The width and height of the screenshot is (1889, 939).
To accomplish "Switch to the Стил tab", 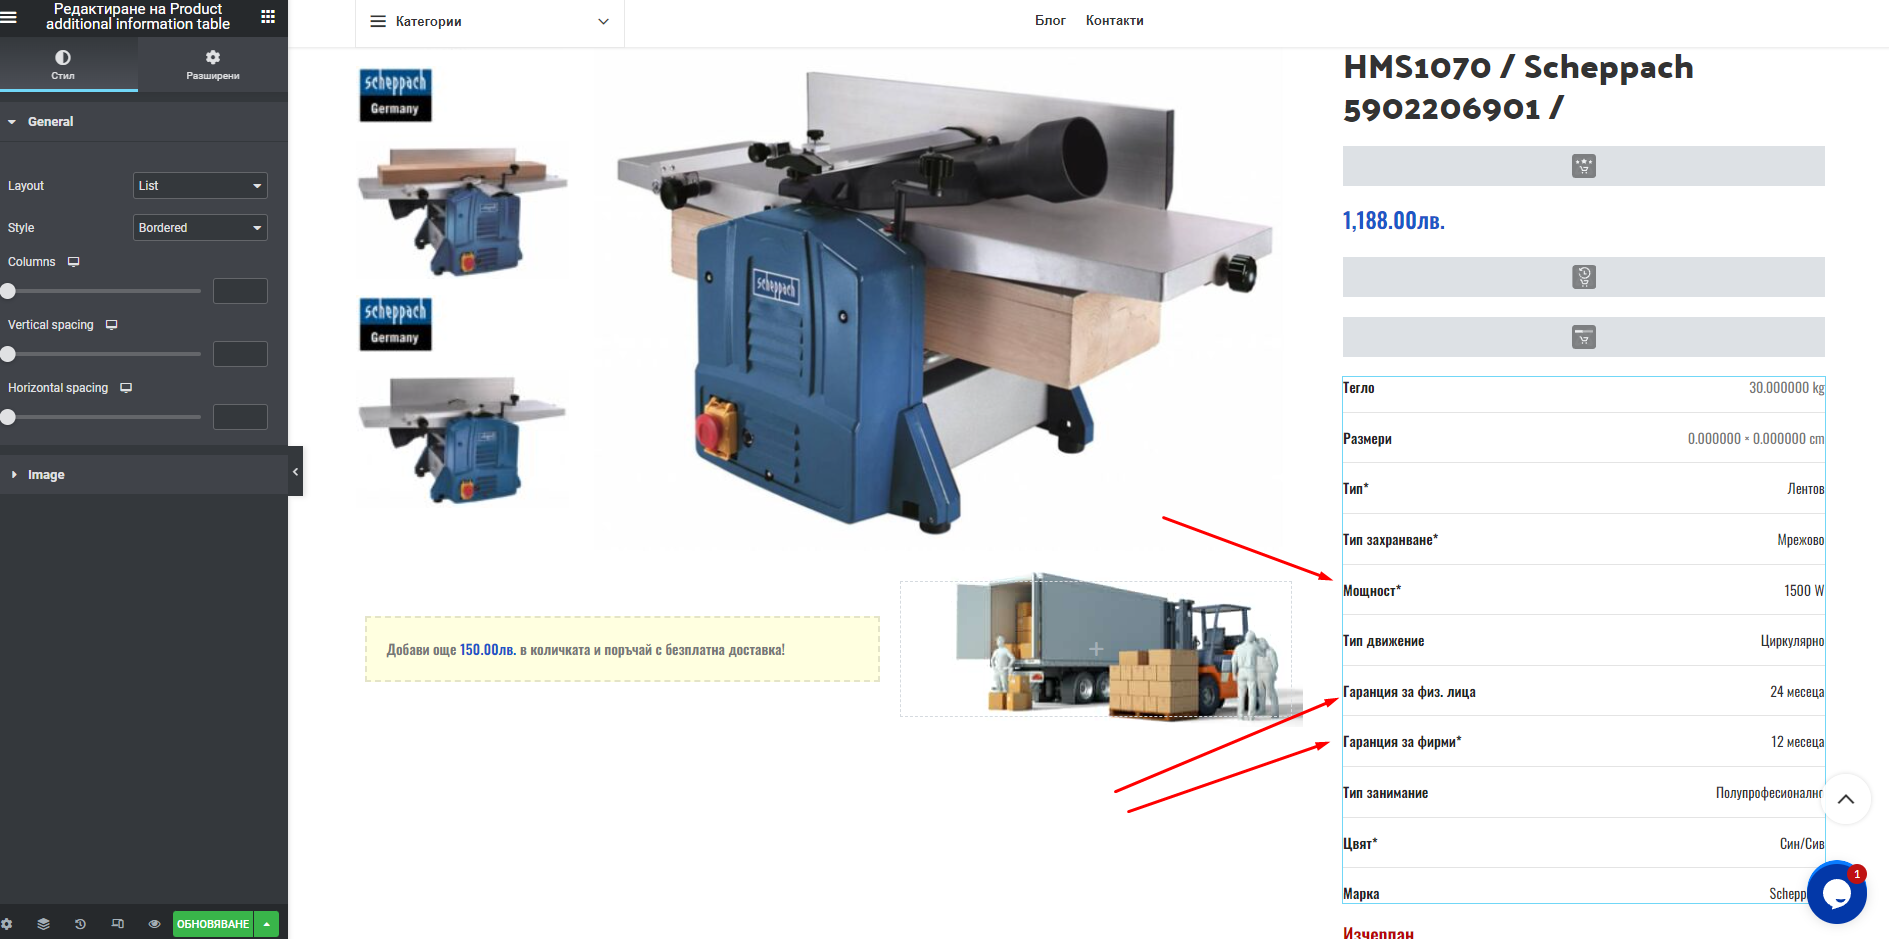I will [63, 64].
